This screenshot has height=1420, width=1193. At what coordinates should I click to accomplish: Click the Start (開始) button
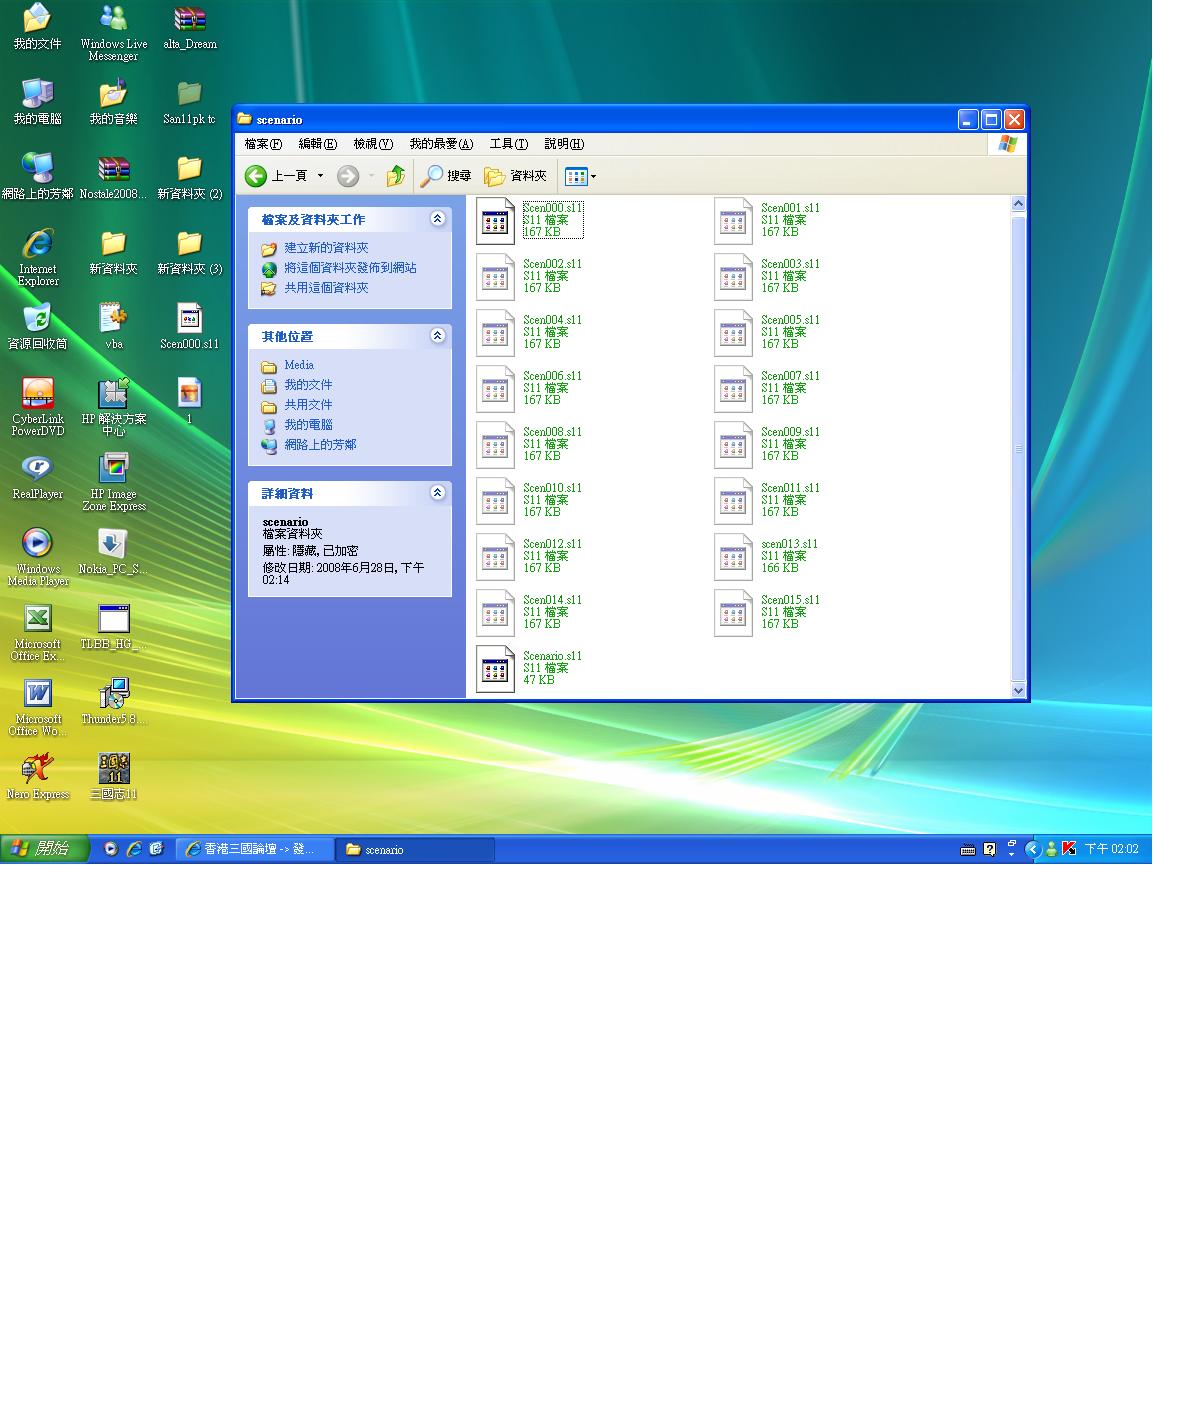[44, 849]
